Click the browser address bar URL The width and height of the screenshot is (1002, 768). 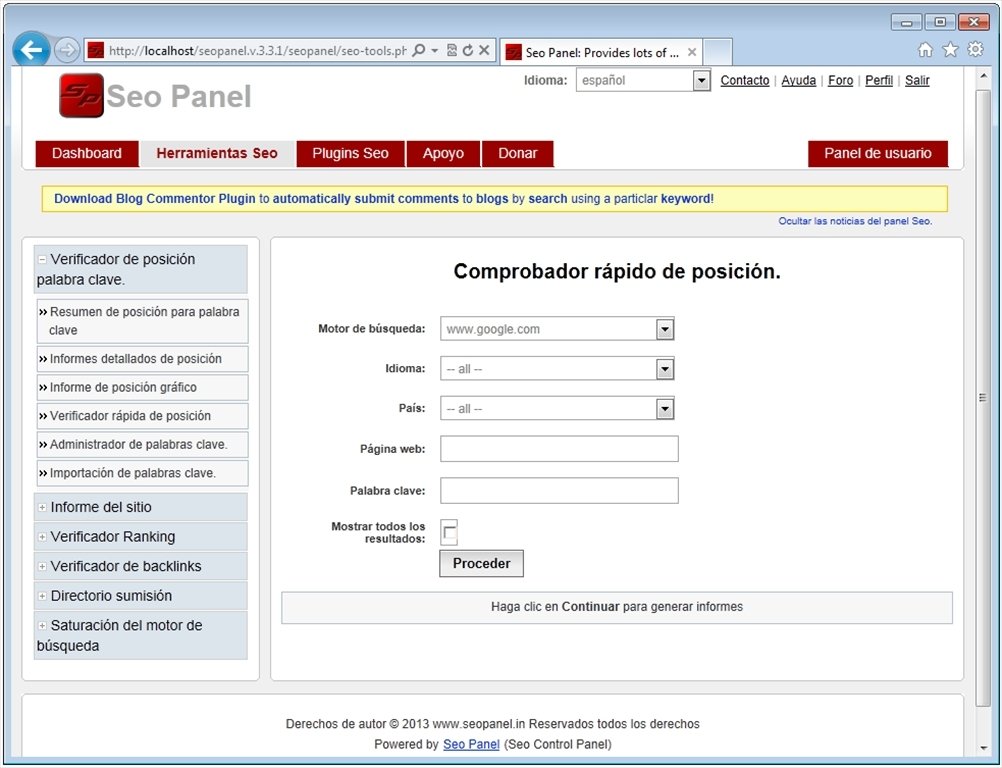[257, 50]
